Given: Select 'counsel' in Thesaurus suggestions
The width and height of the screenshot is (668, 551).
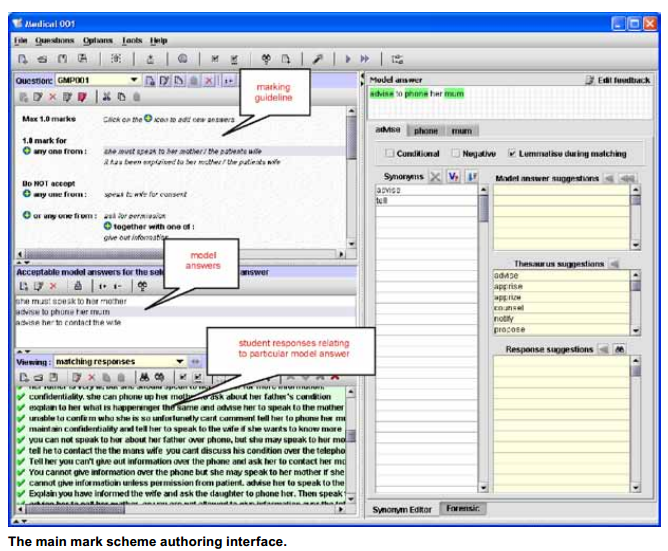Looking at the screenshot, I should click(561, 308).
